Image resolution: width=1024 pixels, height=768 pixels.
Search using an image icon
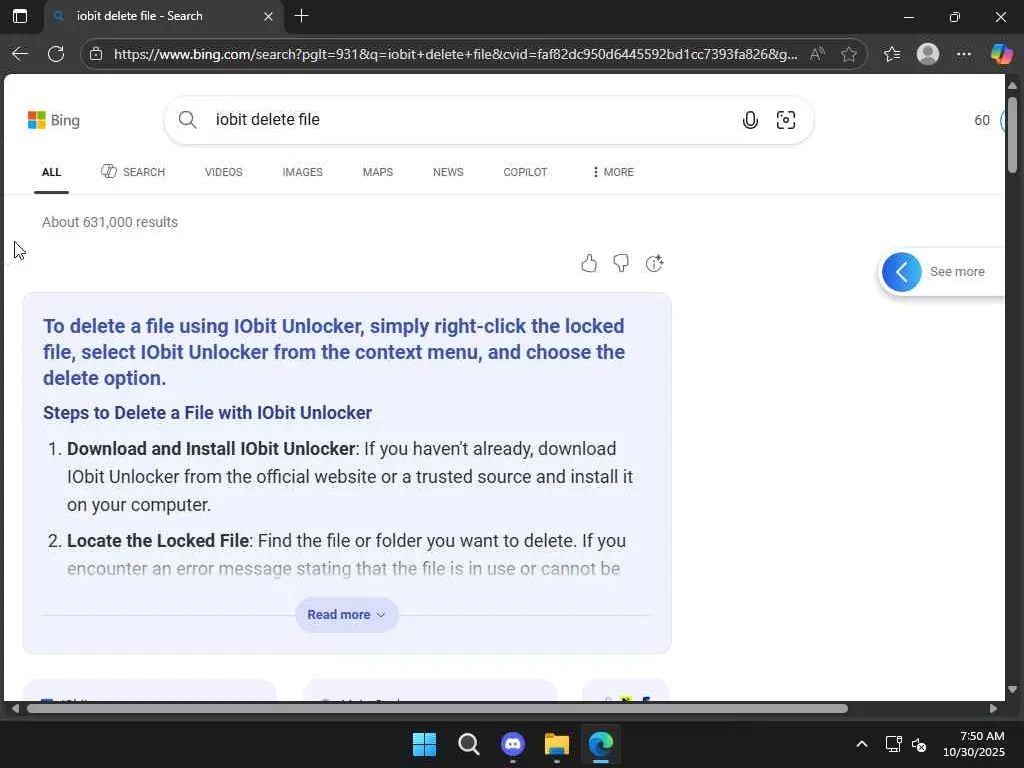[786, 120]
